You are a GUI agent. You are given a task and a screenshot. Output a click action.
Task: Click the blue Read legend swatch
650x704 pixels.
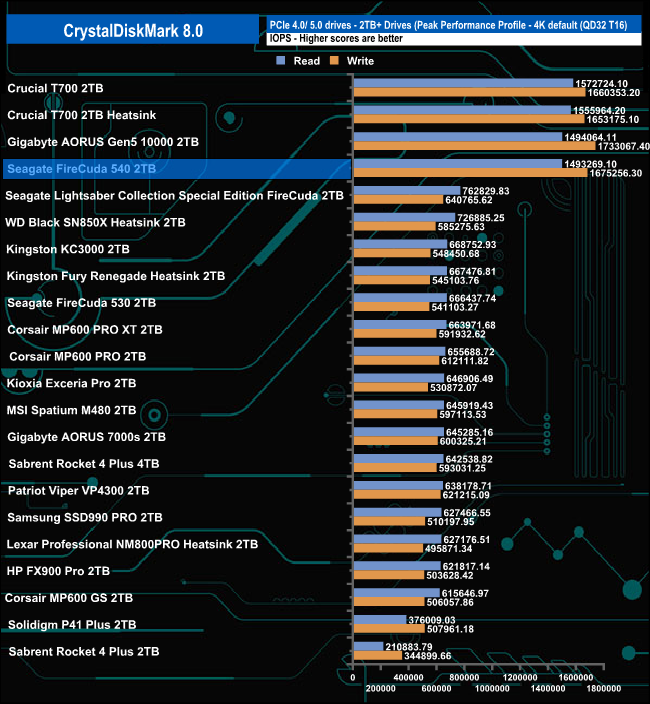coord(281,61)
